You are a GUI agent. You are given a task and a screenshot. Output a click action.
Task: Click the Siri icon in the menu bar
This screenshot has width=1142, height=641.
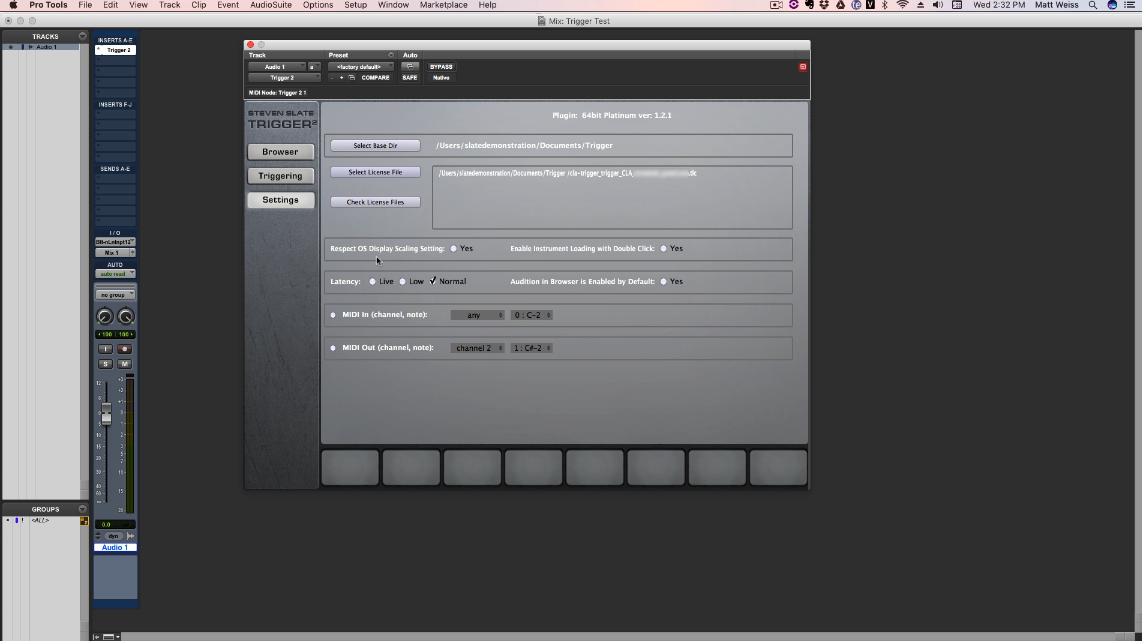[x=1112, y=5]
